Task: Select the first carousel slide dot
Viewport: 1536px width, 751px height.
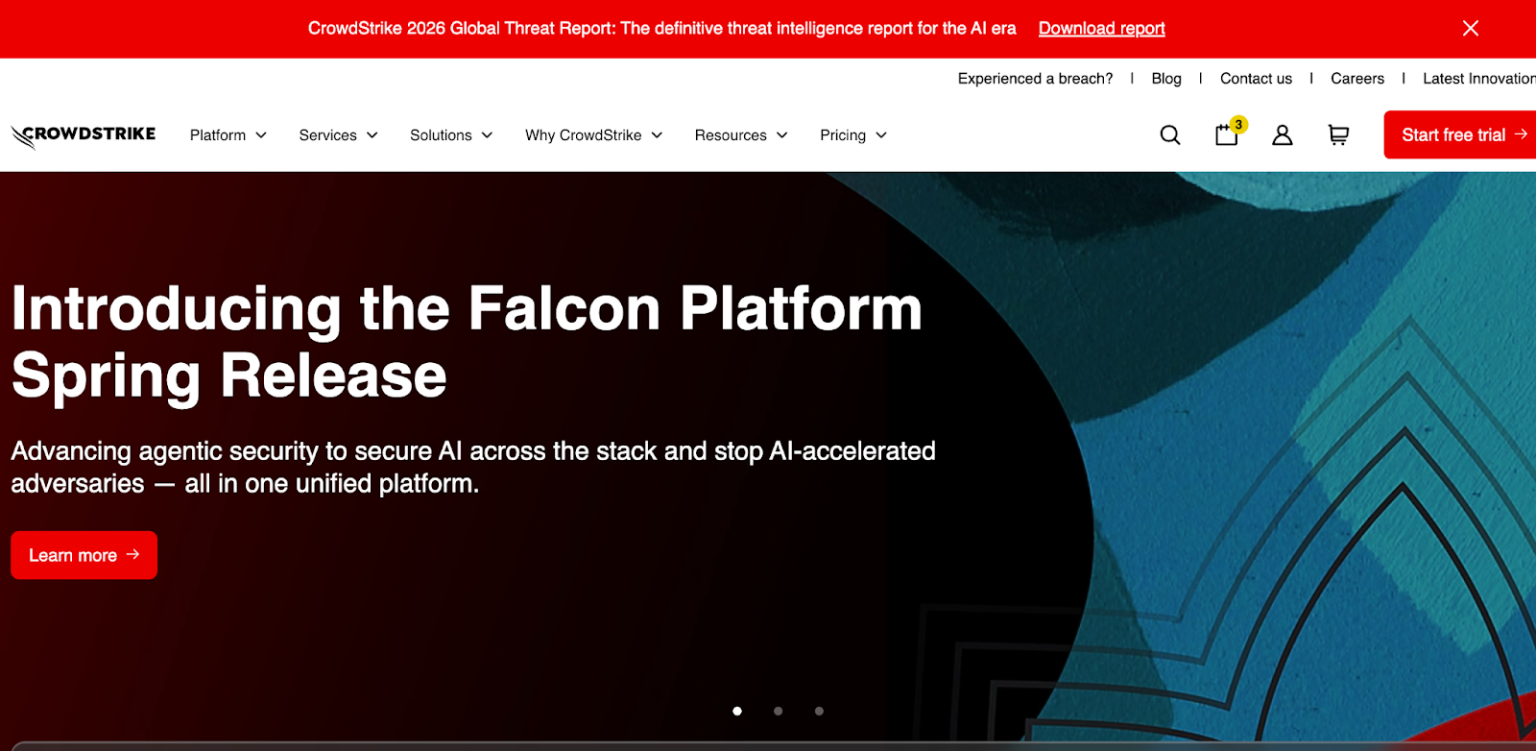Action: click(737, 711)
